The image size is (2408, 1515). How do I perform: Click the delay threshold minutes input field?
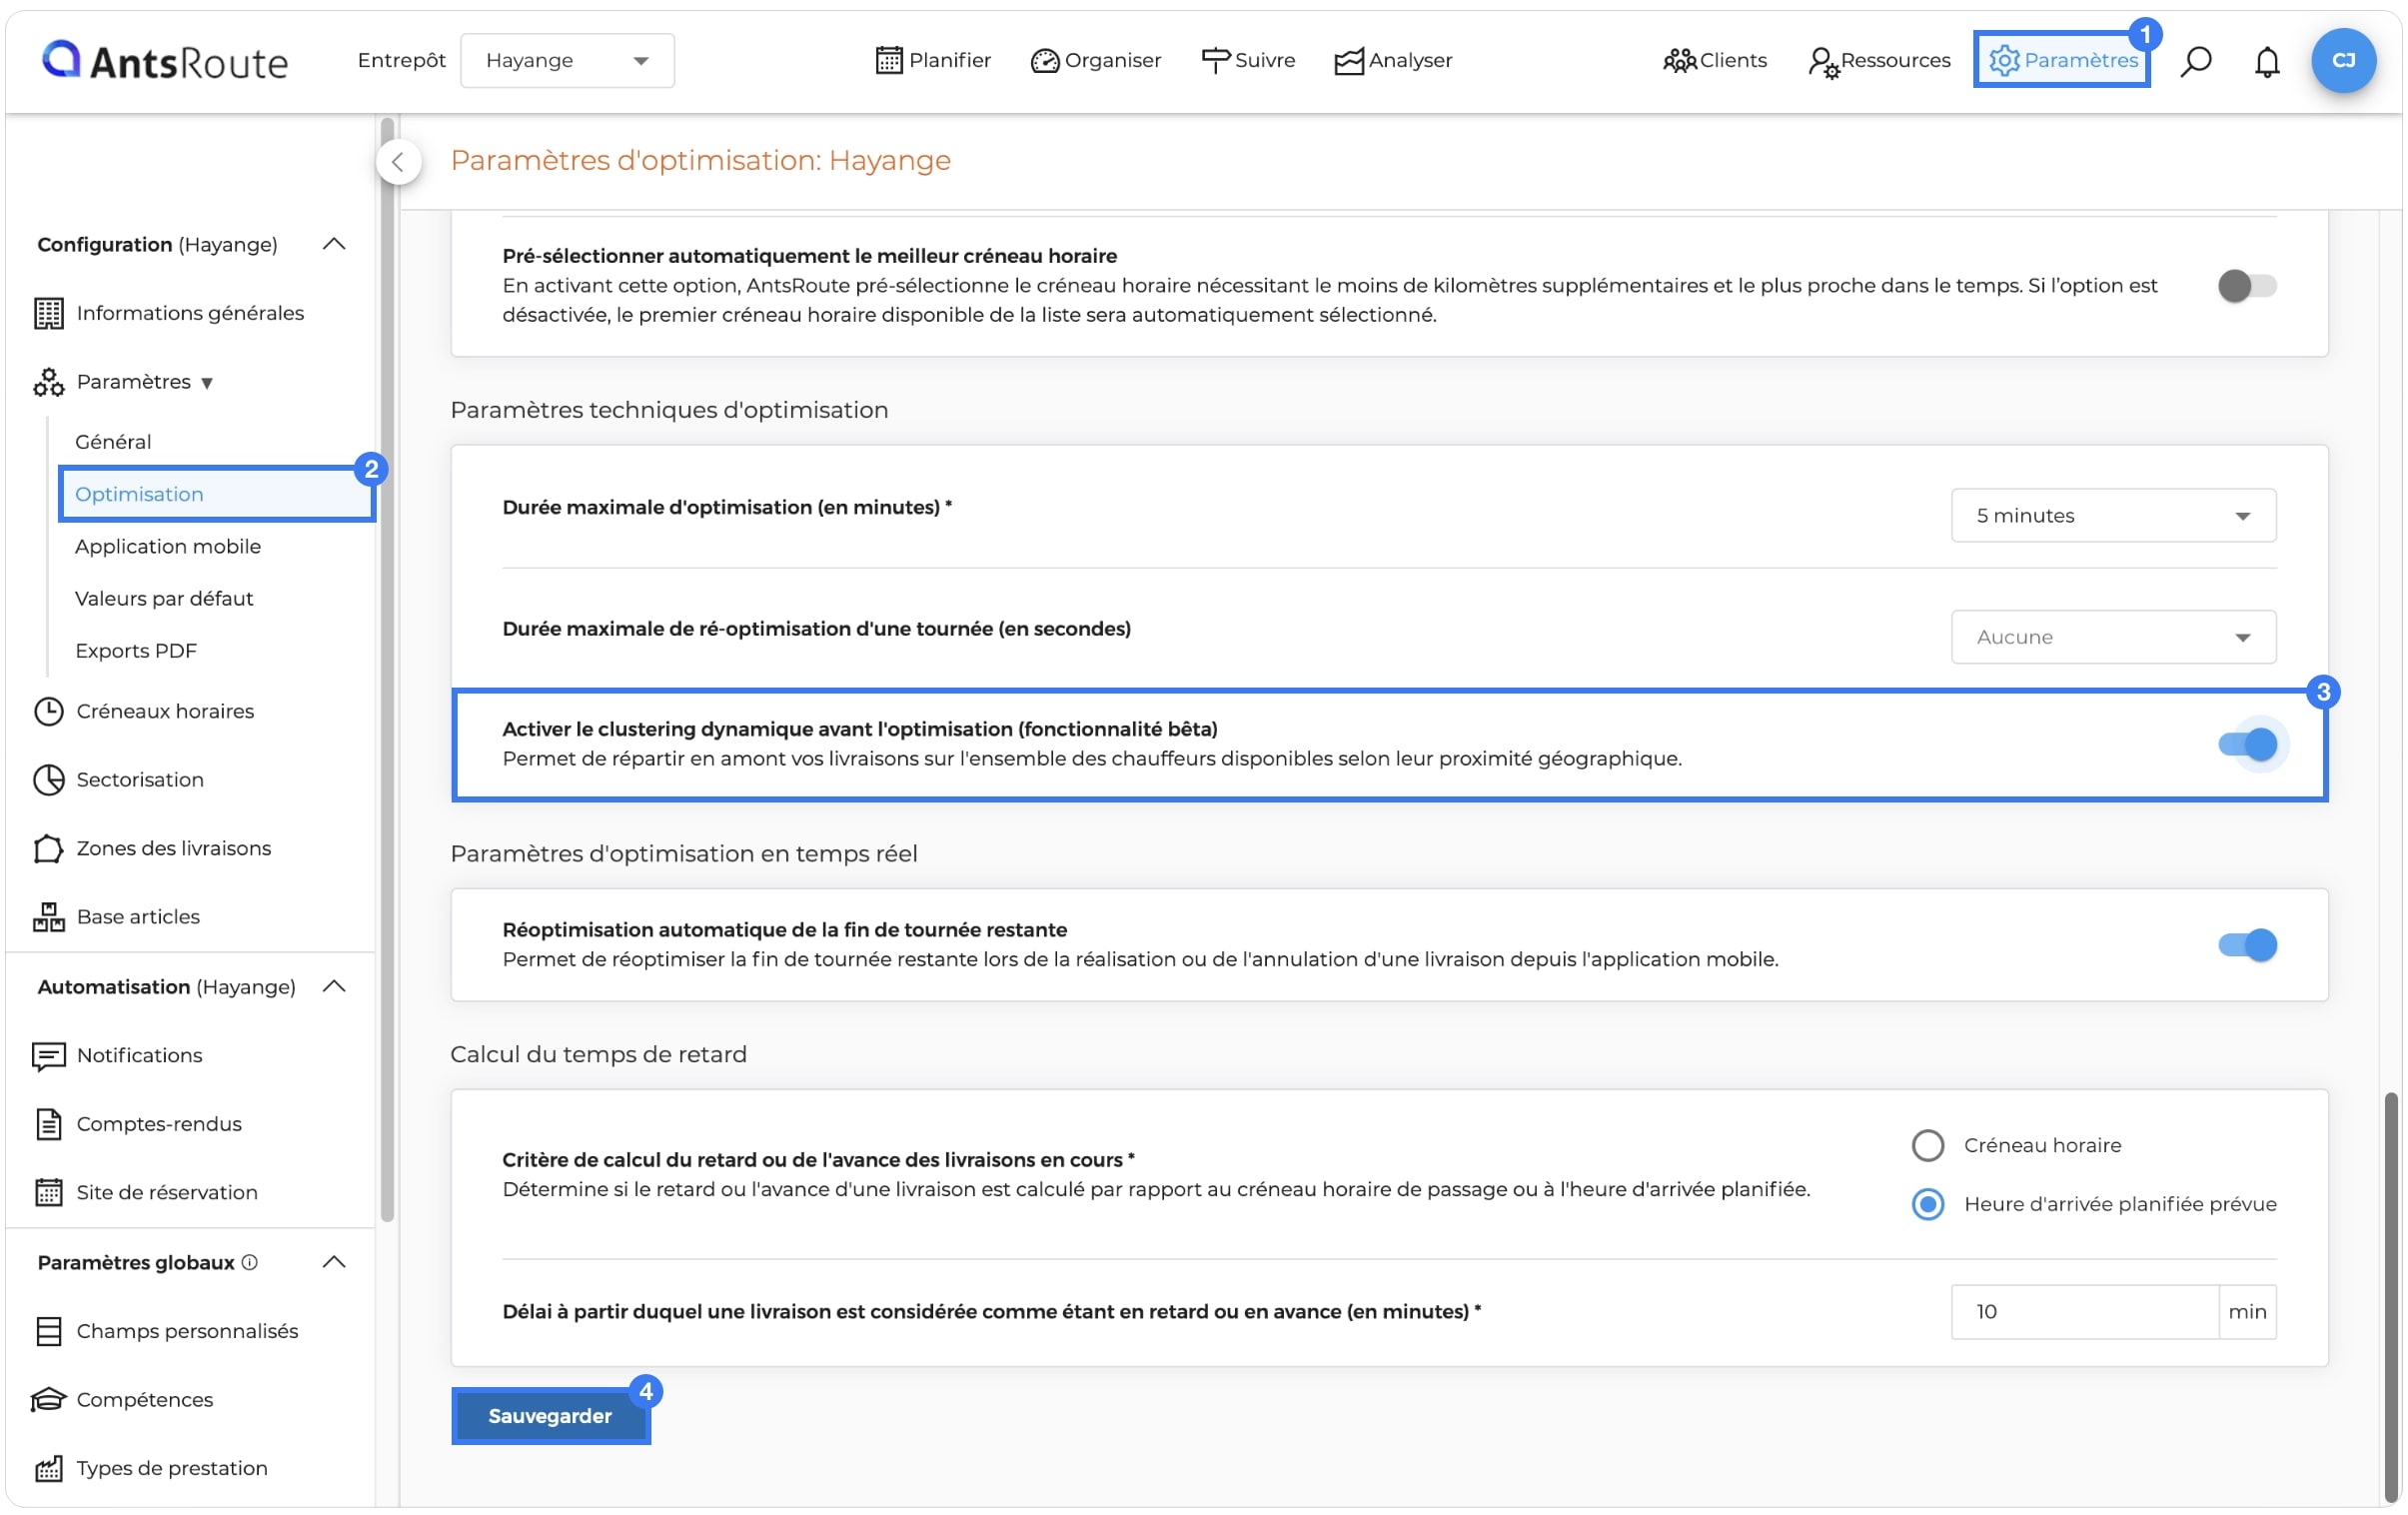[x=2084, y=1312]
